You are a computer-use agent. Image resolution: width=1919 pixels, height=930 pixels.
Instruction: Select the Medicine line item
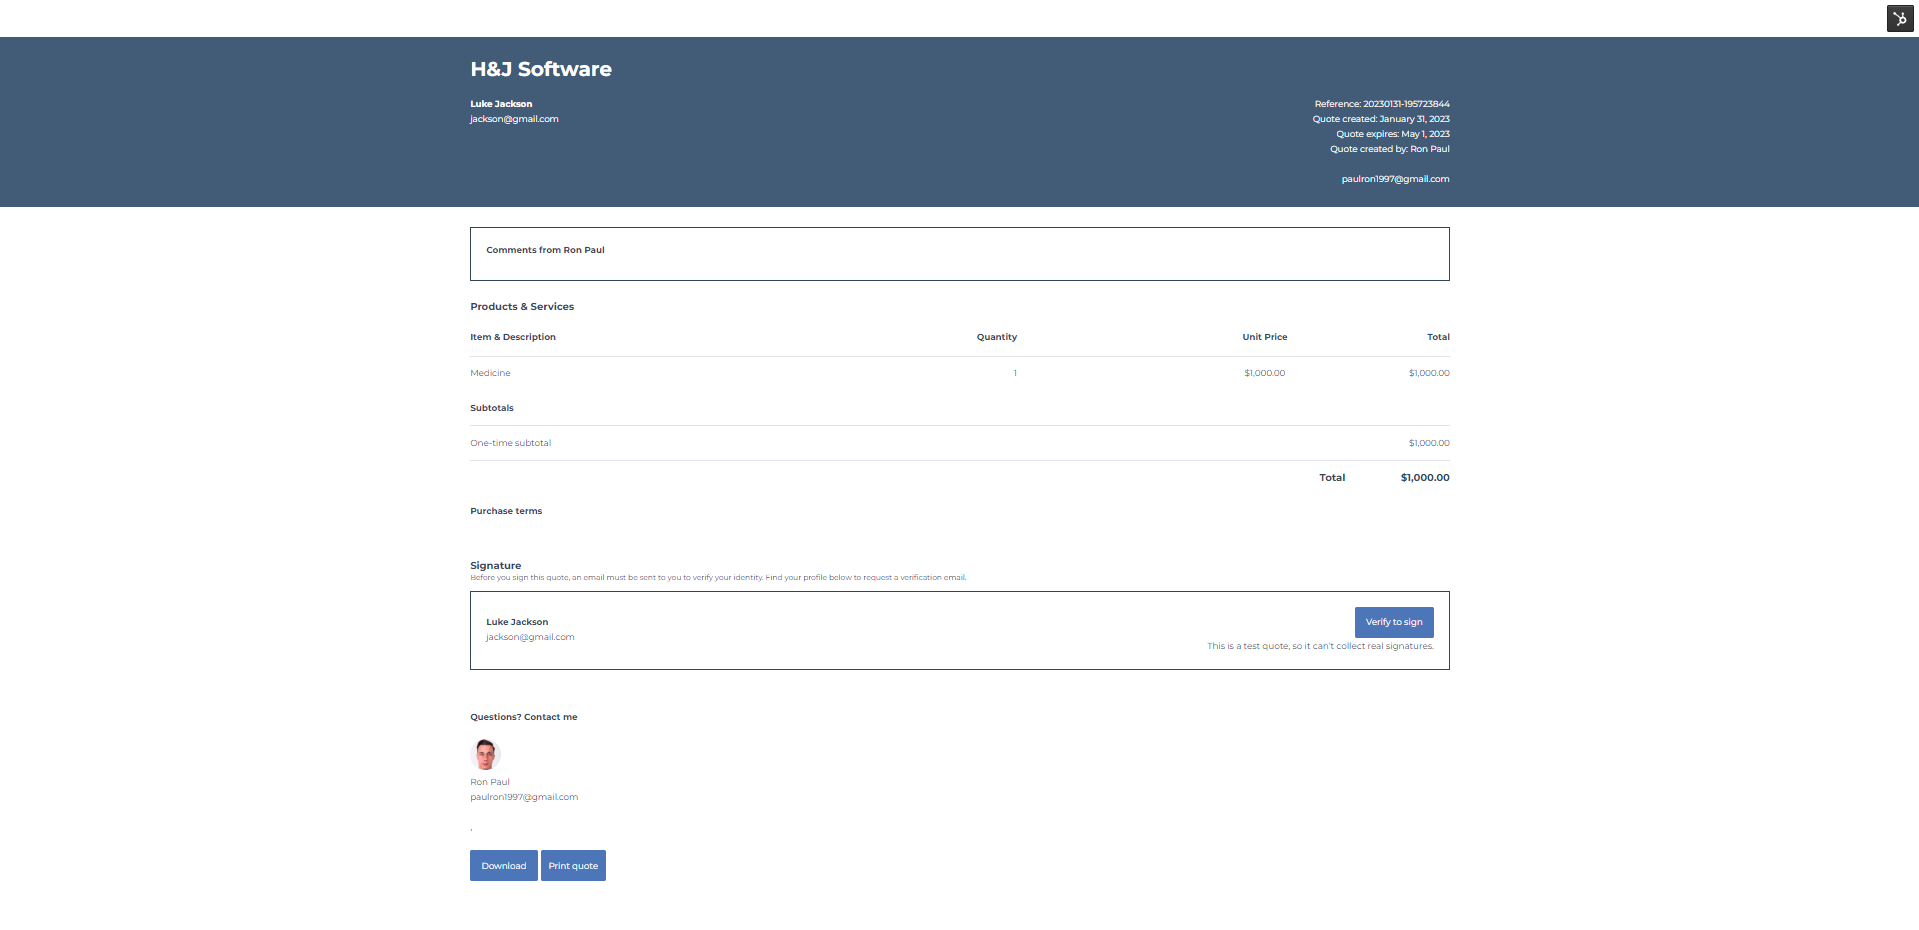(490, 372)
